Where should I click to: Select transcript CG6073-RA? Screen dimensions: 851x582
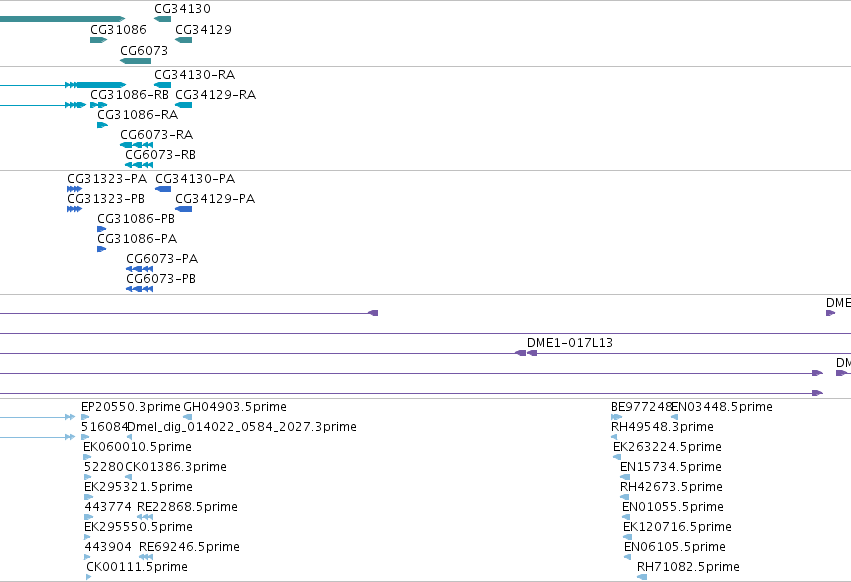[x=136, y=145]
